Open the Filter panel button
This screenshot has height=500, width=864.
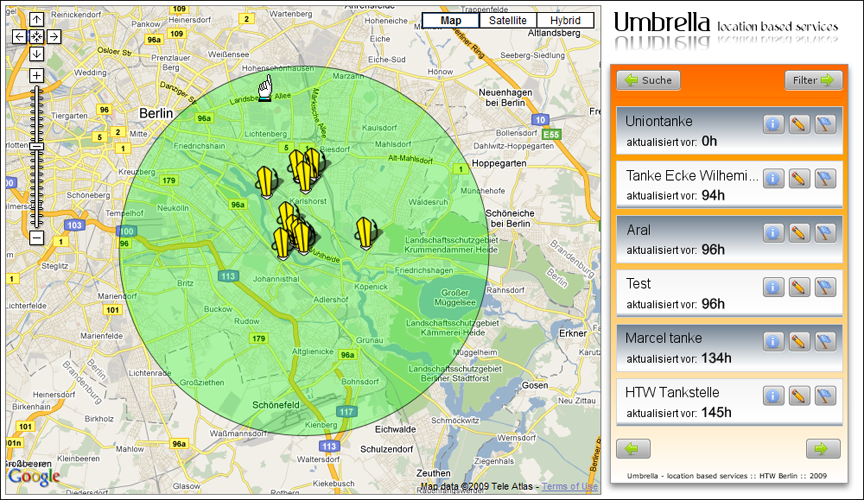click(x=813, y=80)
